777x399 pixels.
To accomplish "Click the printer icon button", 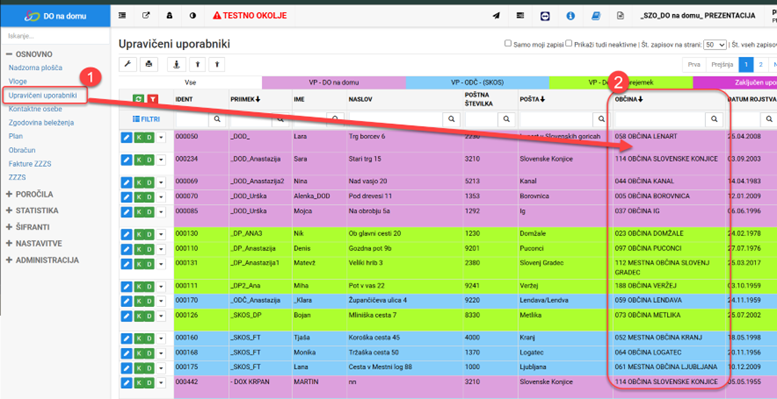I will tap(149, 64).
